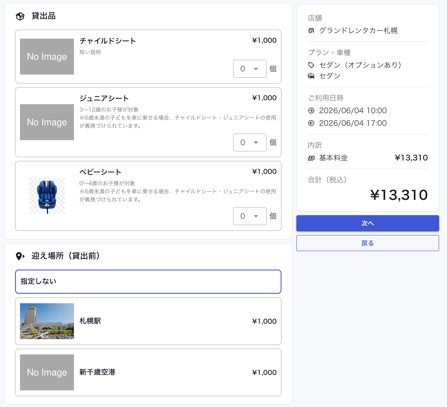Click the ¥1,000 fee for 新千歳空港
Image resolution: width=447 pixels, height=407 pixels.
(x=264, y=372)
